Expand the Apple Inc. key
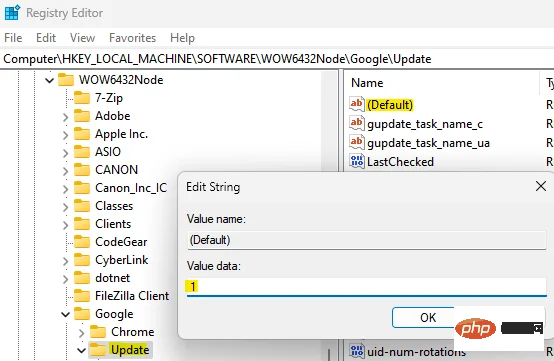The width and height of the screenshot is (554, 361). tap(65, 135)
